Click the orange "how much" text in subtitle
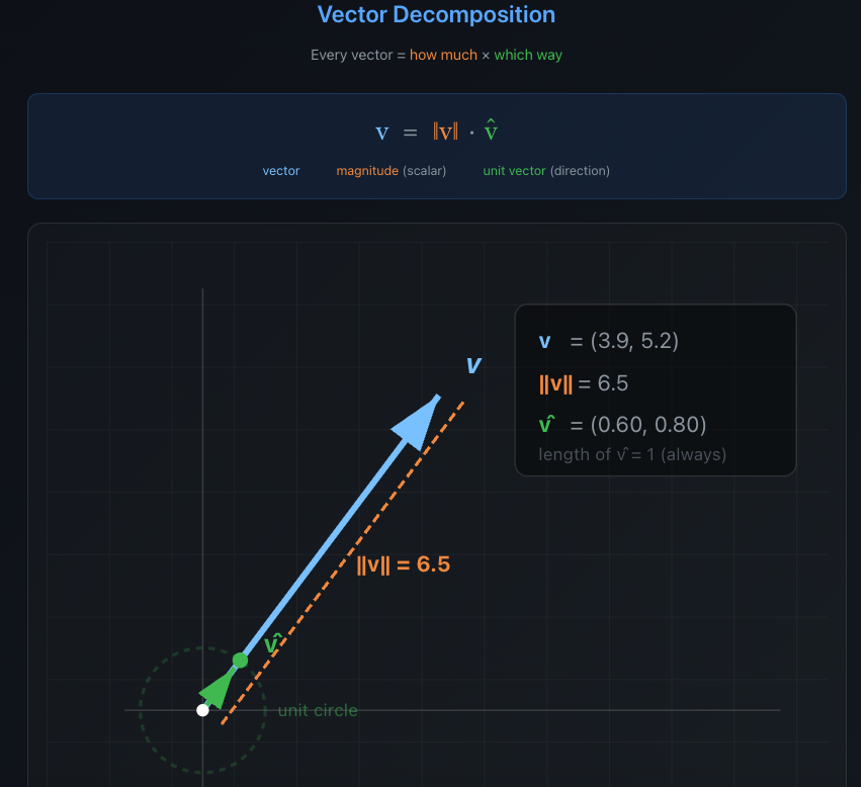Image resolution: width=861 pixels, height=787 pixels. pyautogui.click(x=443, y=55)
